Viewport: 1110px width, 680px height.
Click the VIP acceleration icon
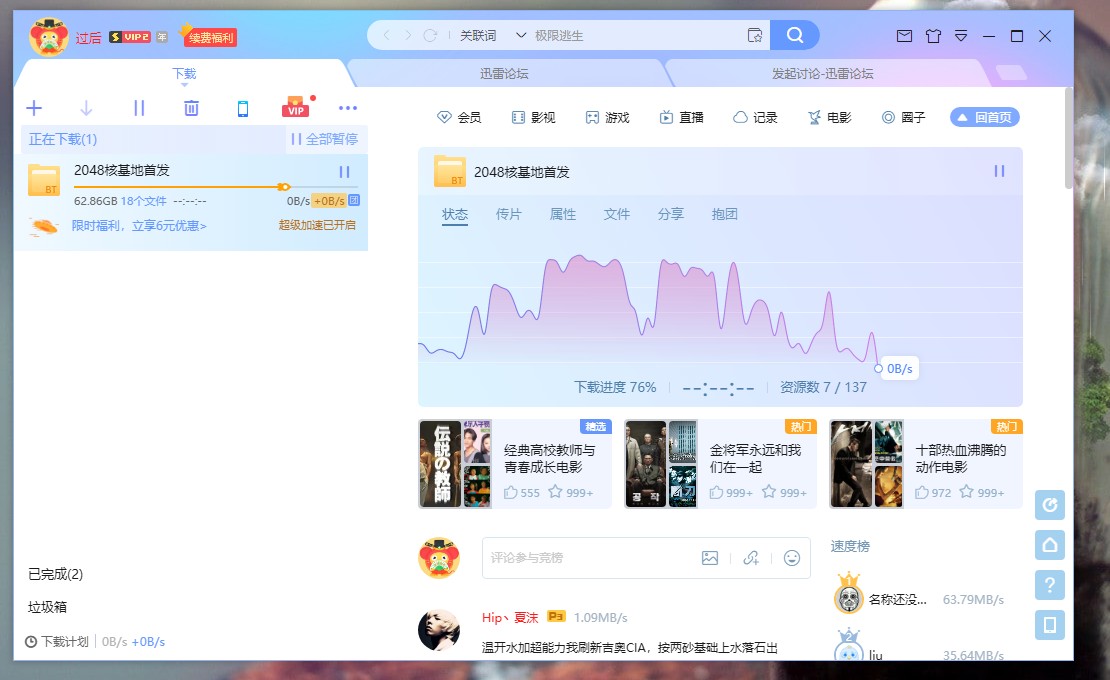pos(295,107)
